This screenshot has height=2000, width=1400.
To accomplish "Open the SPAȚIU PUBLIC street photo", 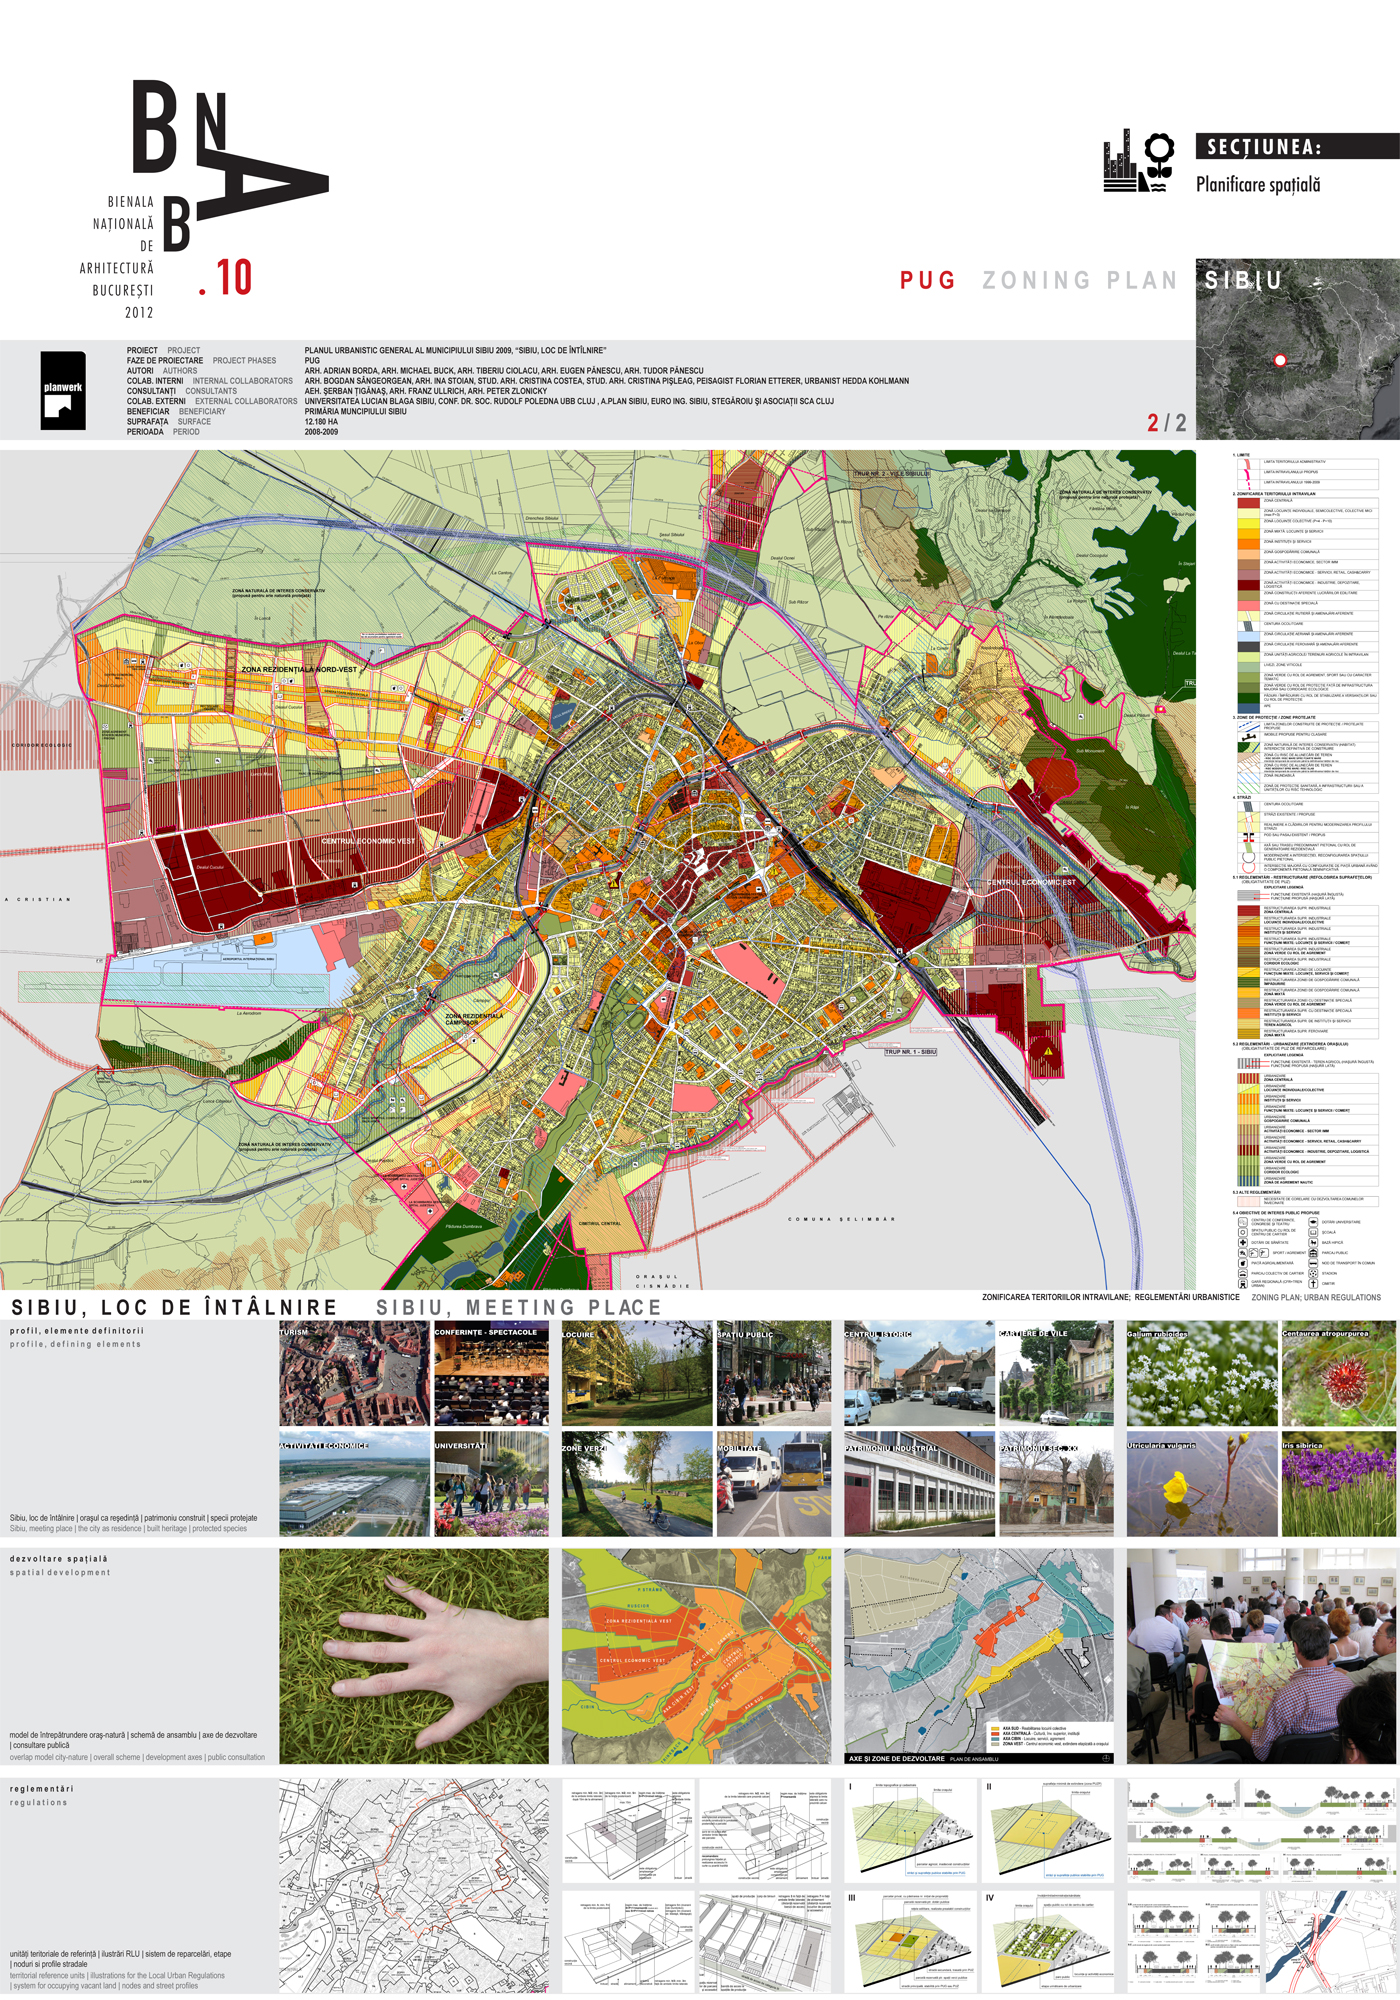I will (x=773, y=1373).
